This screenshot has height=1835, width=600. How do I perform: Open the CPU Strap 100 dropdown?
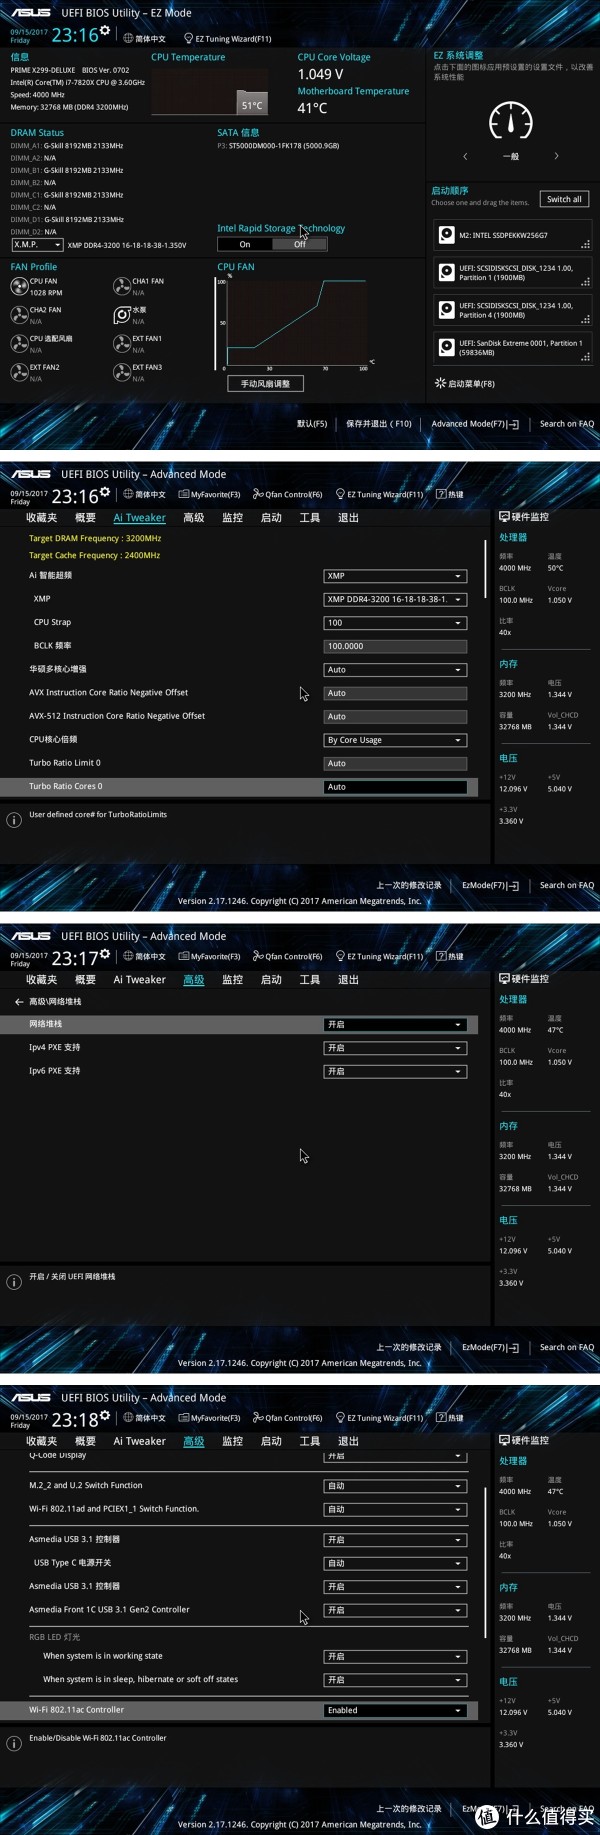[x=395, y=623]
